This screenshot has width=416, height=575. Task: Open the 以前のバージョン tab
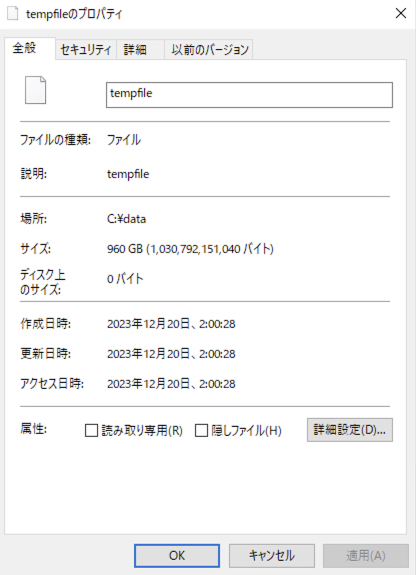pos(210,50)
